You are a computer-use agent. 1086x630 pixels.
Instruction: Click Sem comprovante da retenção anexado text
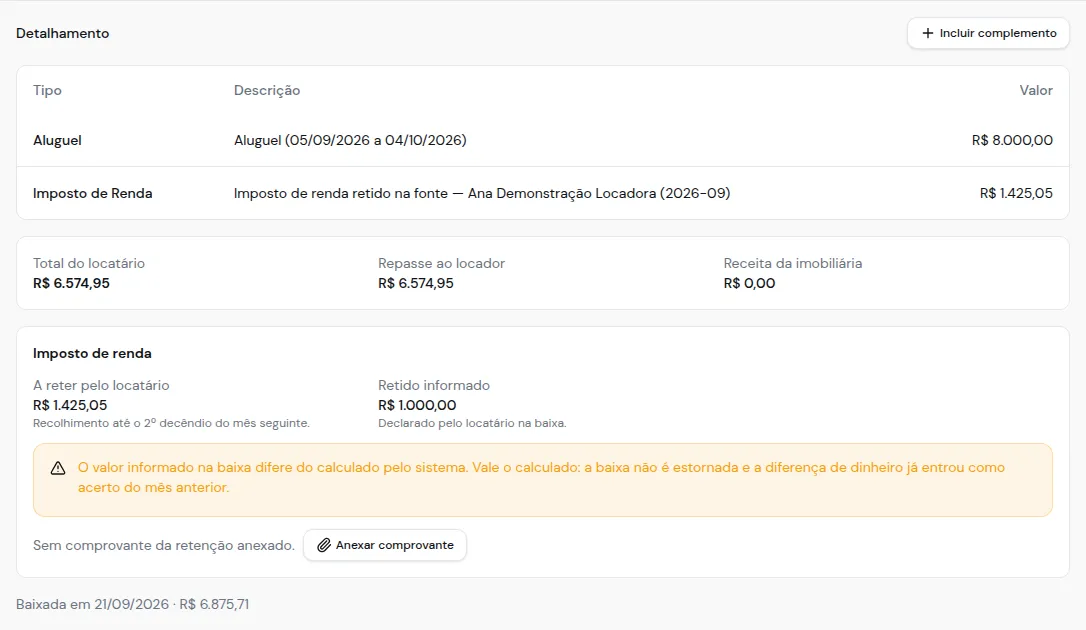pyautogui.click(x=163, y=546)
